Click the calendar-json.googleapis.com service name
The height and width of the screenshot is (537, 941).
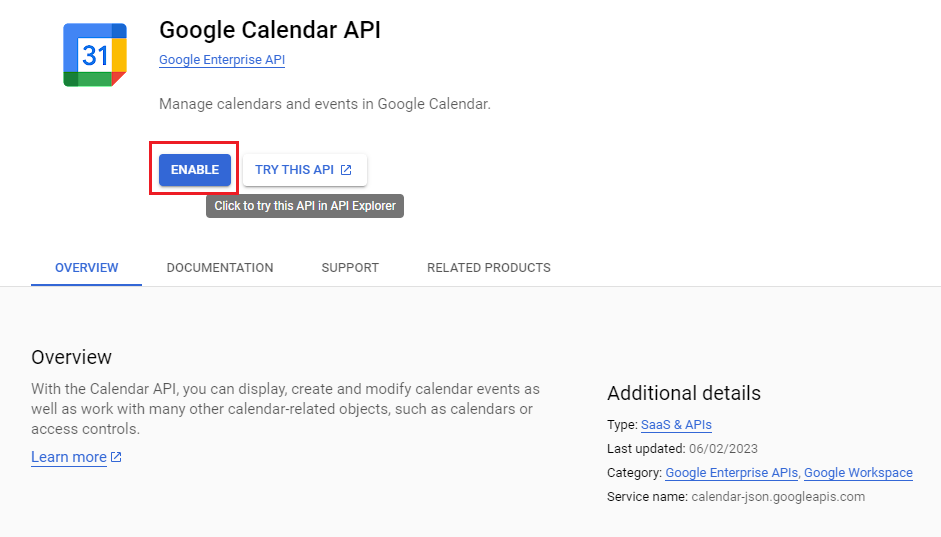[778, 497]
